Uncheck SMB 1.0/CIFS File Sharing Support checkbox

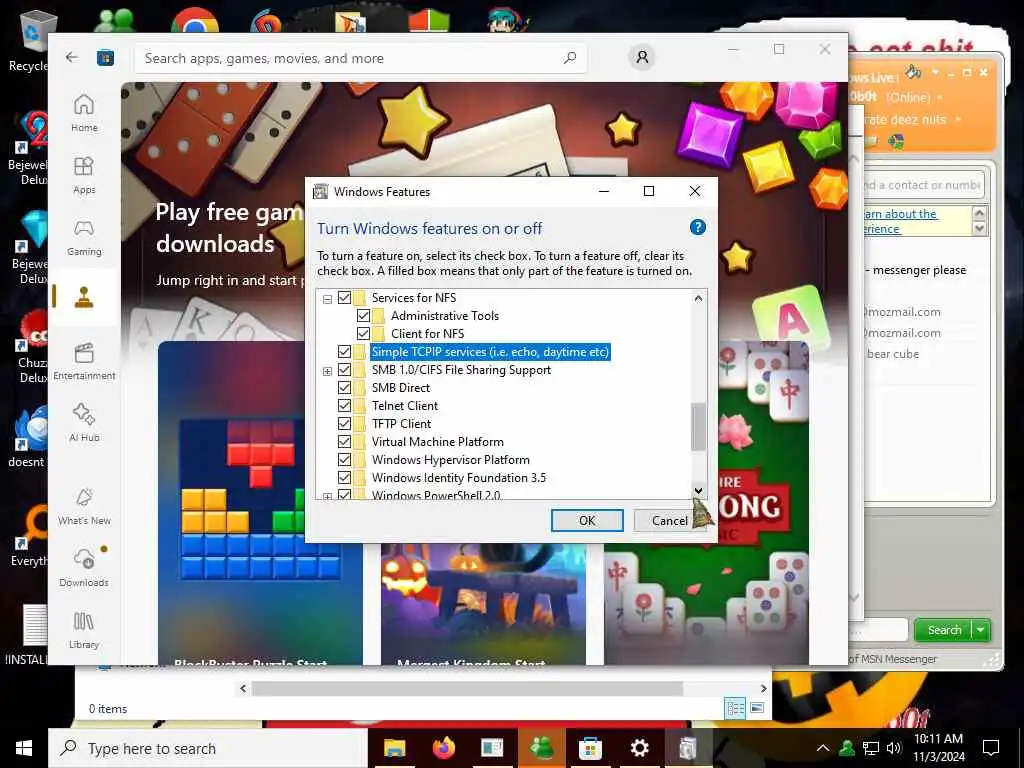click(x=345, y=370)
